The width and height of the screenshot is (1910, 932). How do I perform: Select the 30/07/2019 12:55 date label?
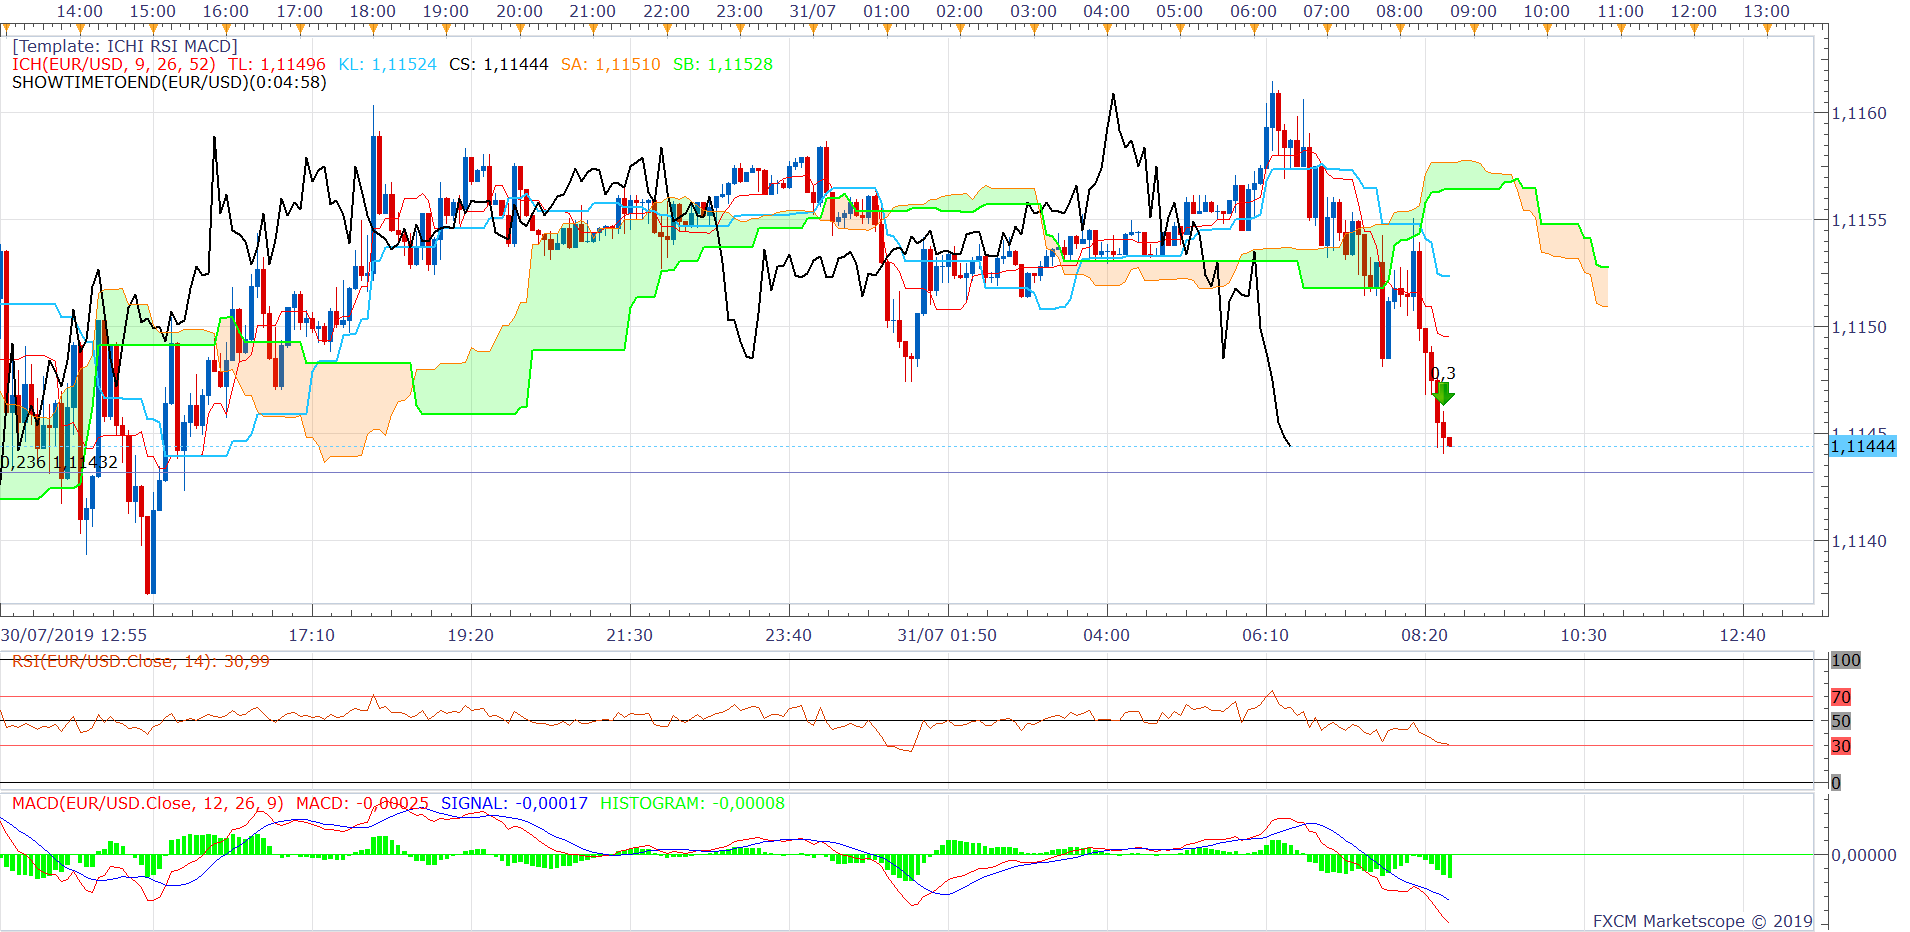point(74,635)
